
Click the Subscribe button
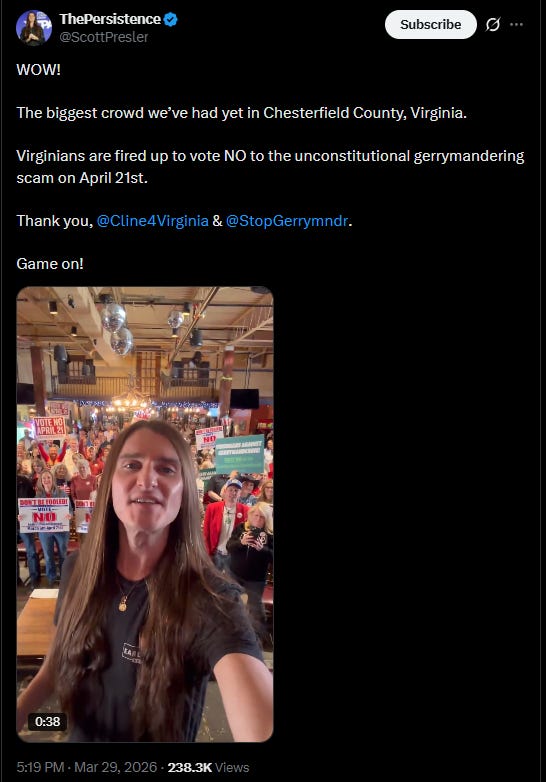pyautogui.click(x=431, y=24)
